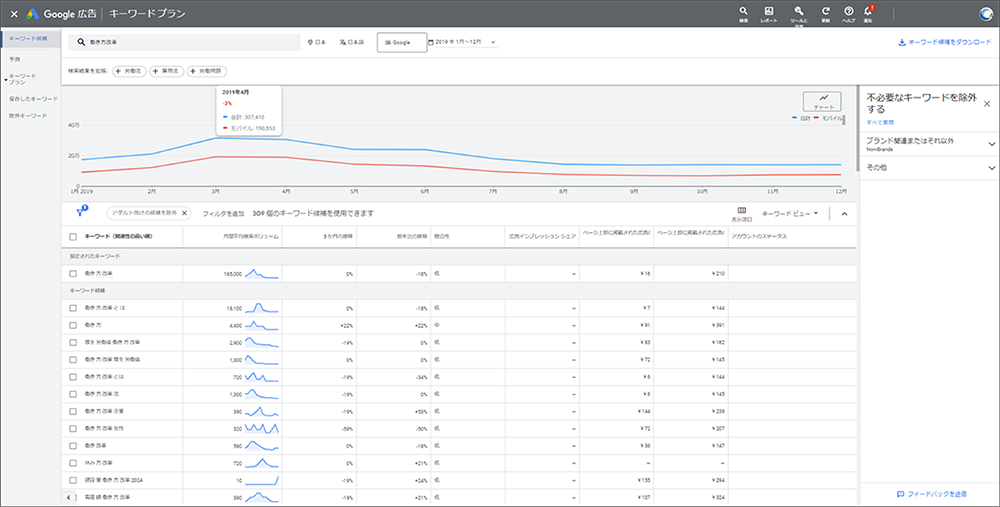
Task: Click キーワード候補をダウンロード link
Action: [x=945, y=43]
